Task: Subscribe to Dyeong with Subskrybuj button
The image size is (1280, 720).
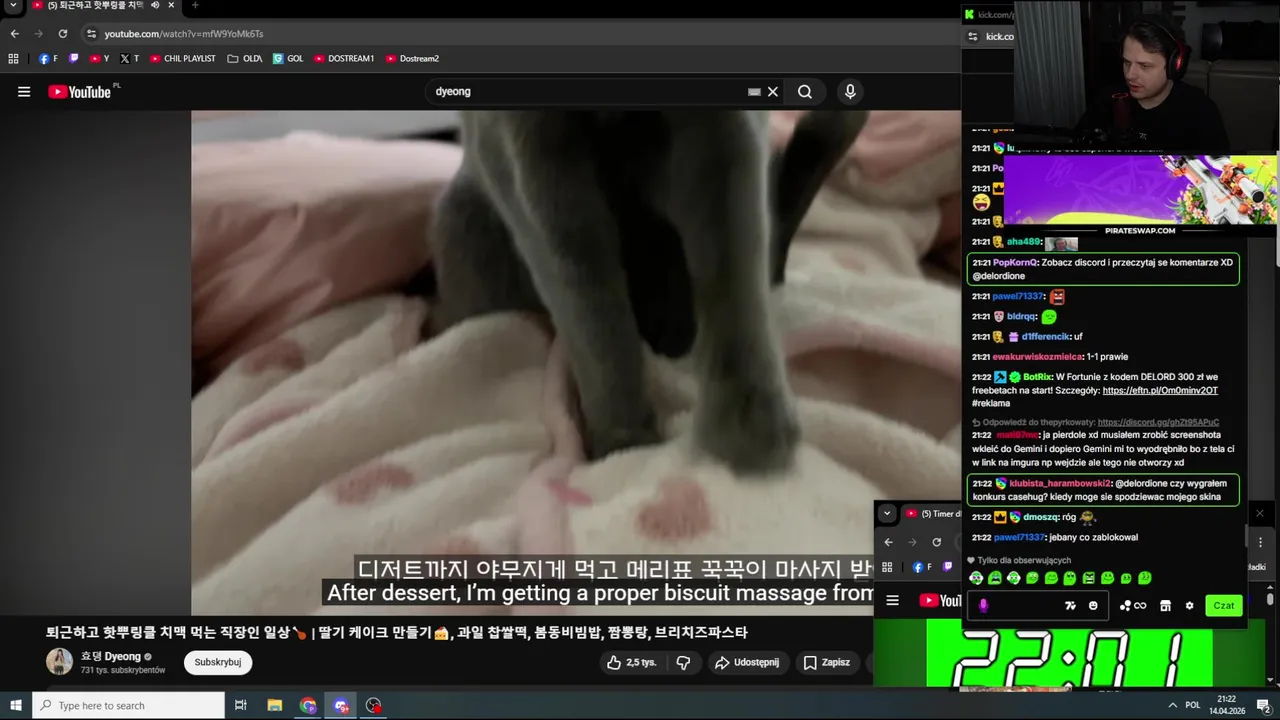Action: point(218,662)
